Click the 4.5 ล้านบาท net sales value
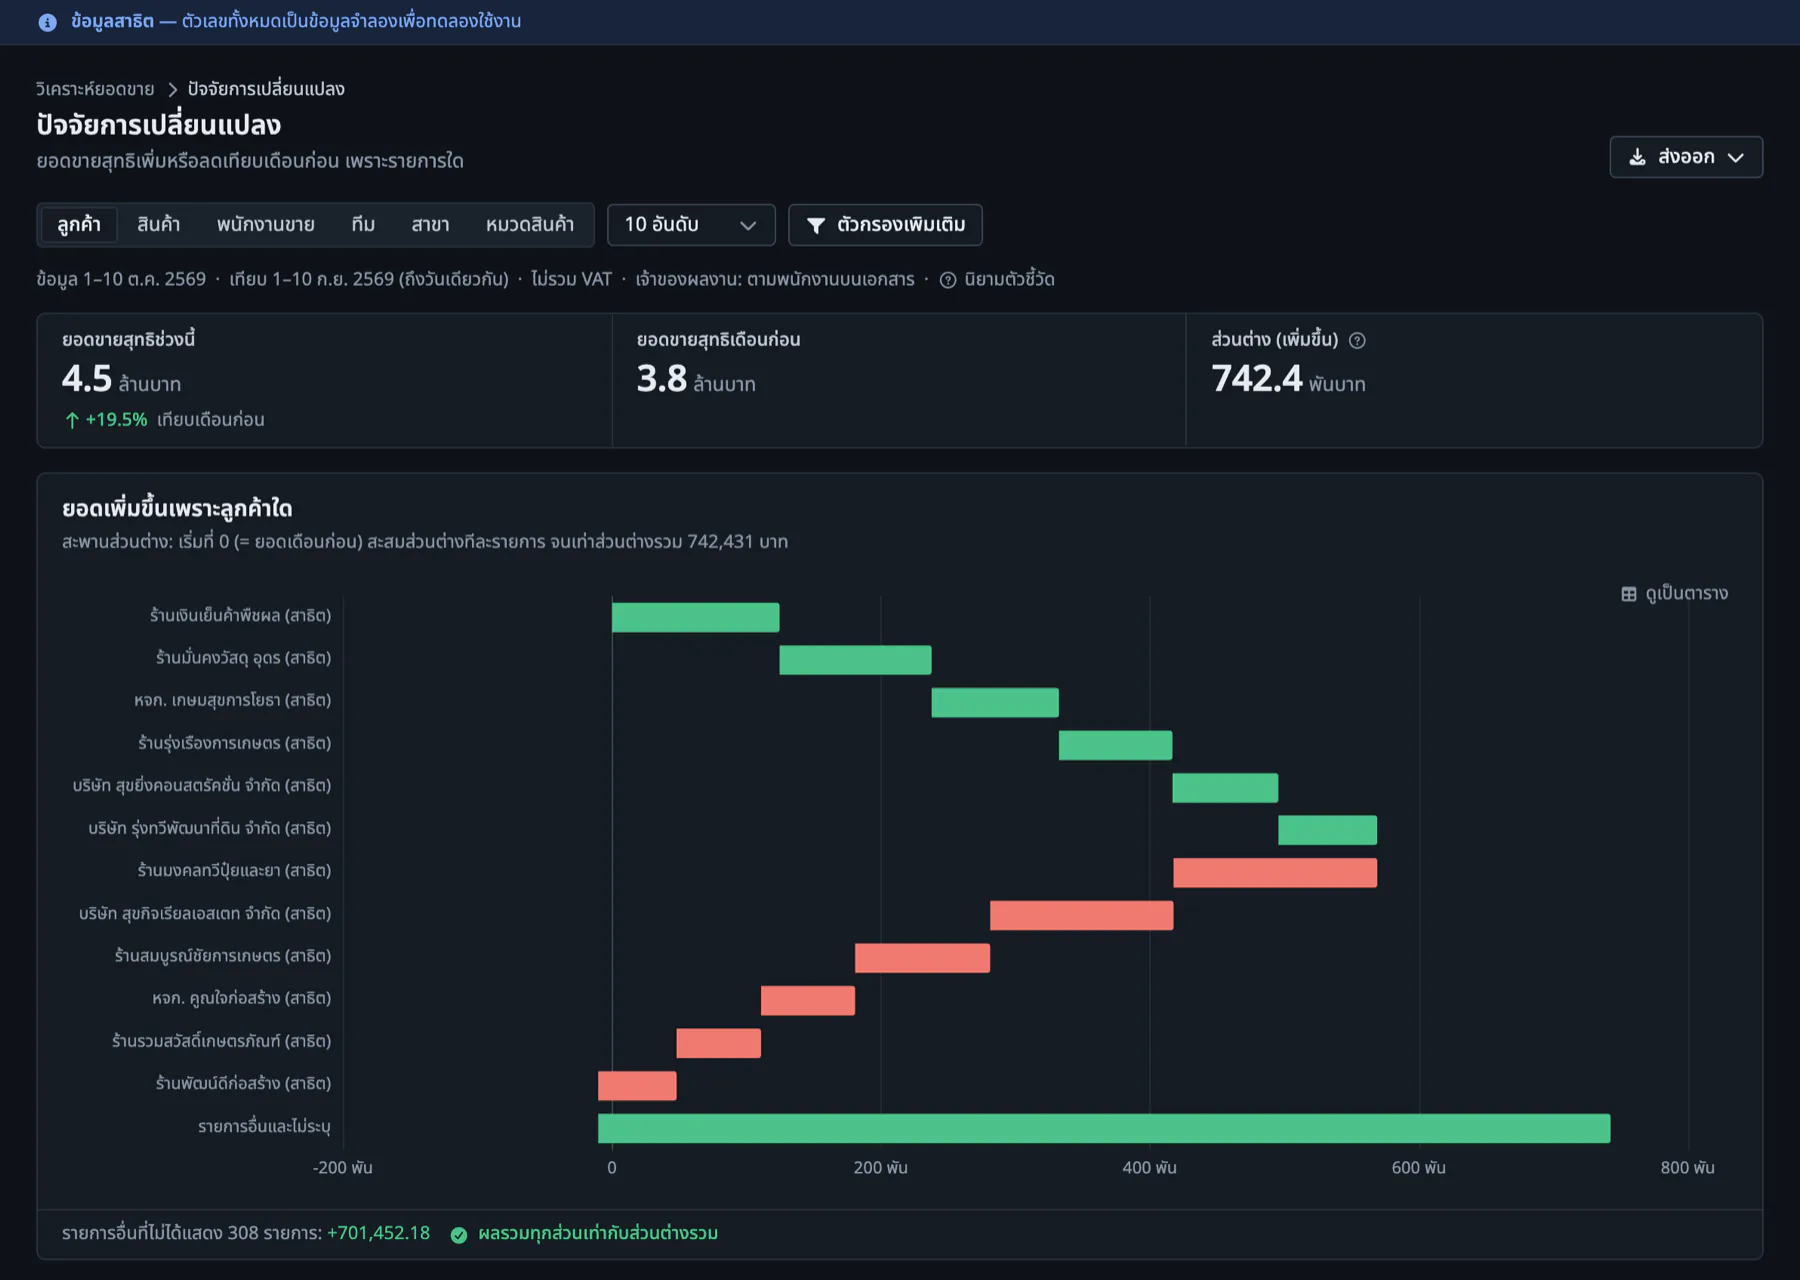Screen dimensions: 1800x1280 pos(121,379)
